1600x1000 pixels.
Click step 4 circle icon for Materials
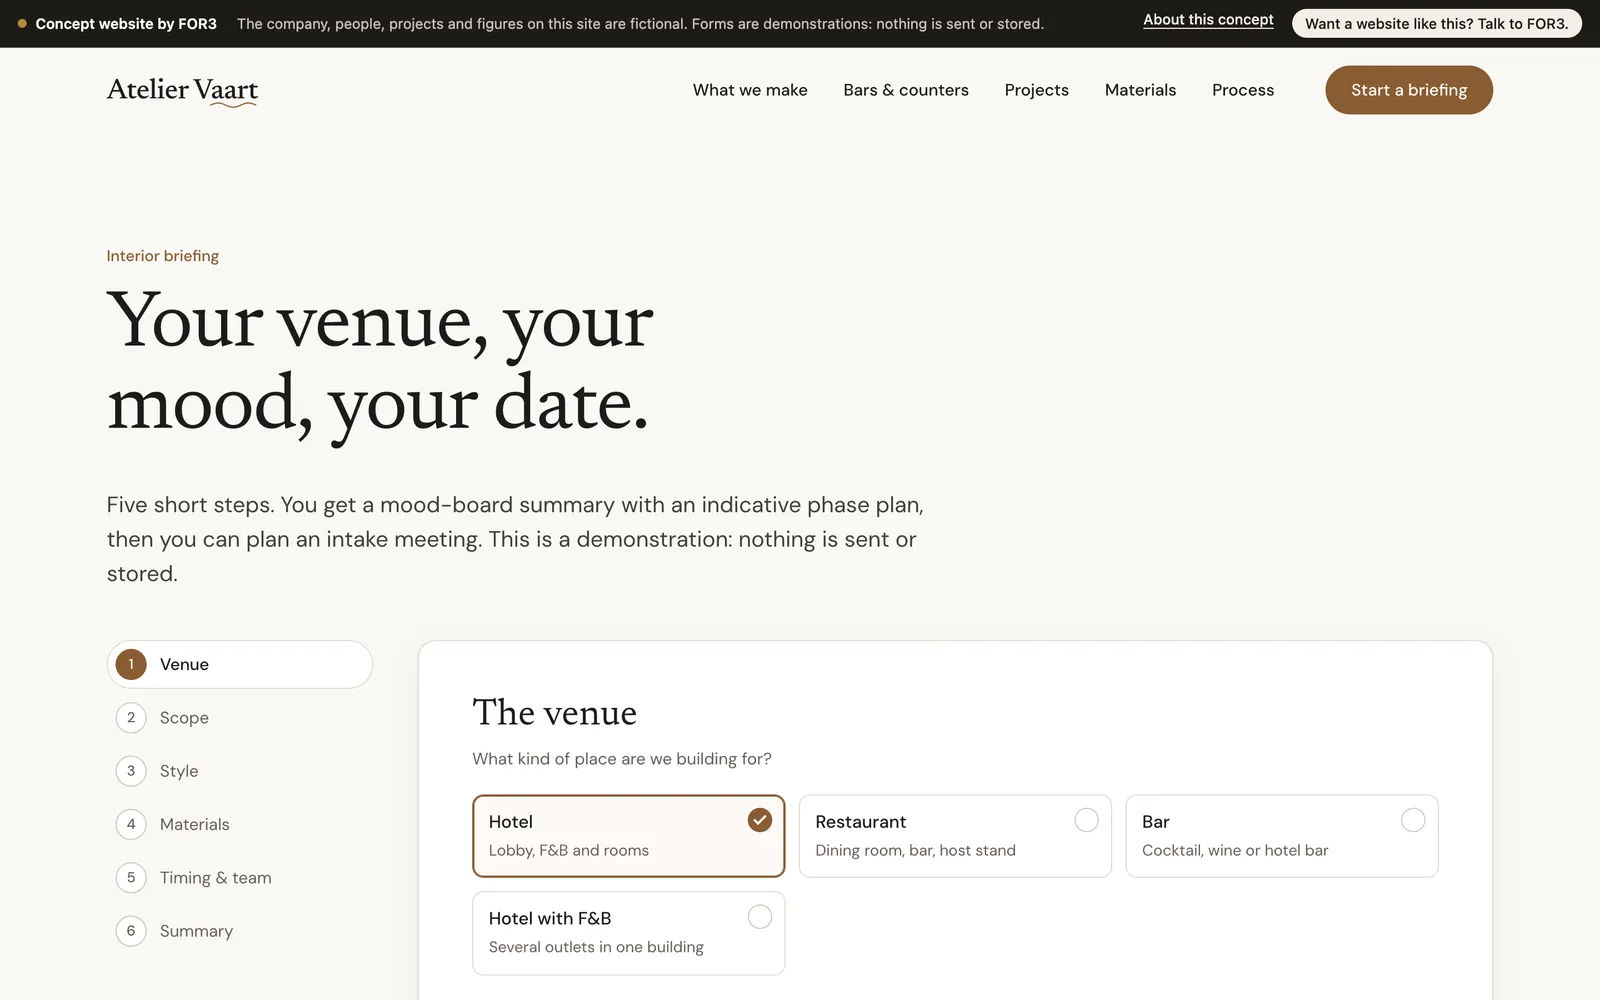click(x=131, y=824)
